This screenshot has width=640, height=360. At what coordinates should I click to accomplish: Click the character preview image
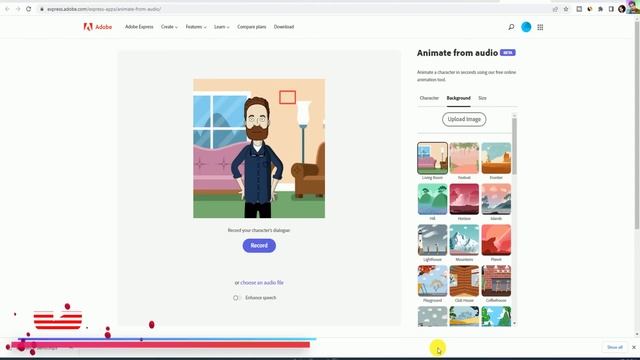point(259,149)
